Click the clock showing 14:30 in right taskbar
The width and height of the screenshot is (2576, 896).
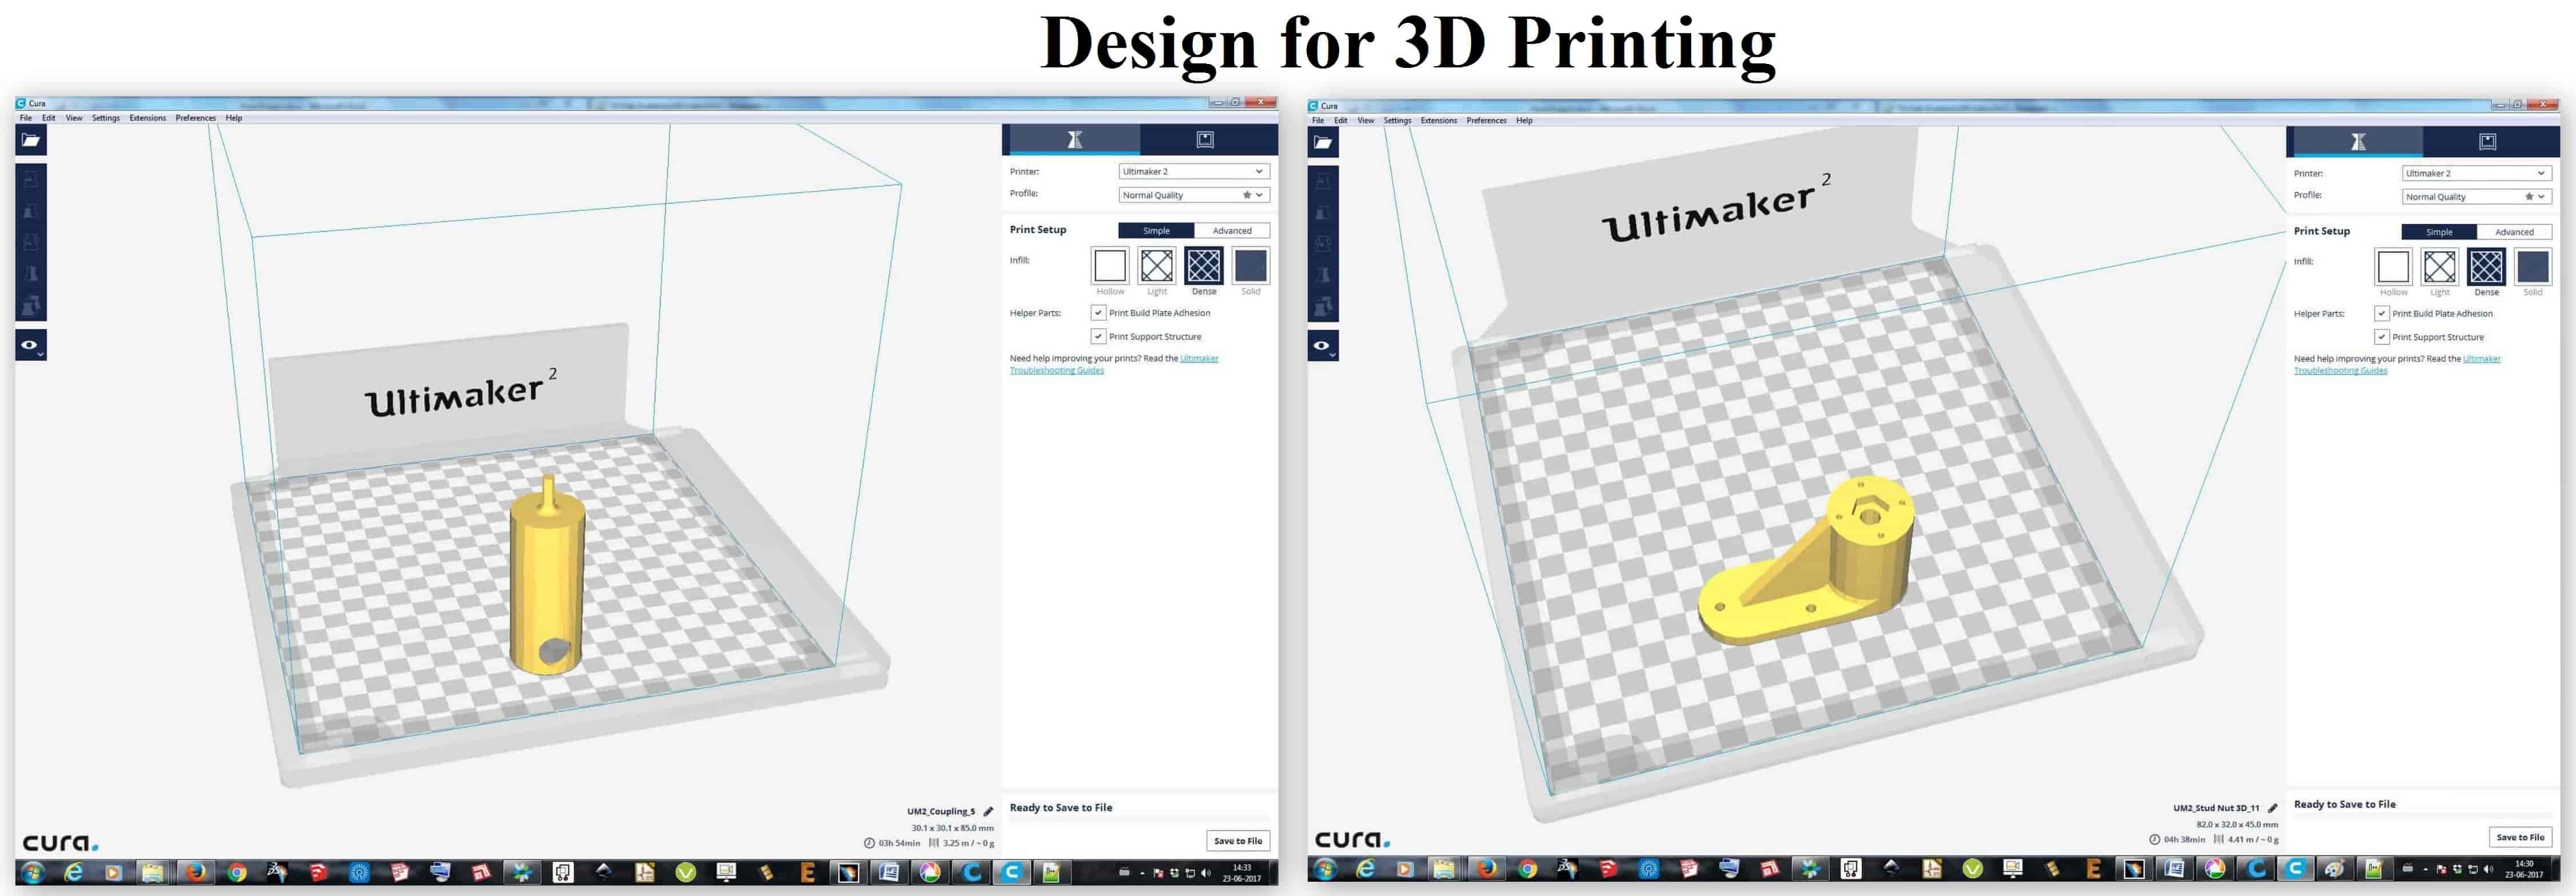click(2524, 869)
